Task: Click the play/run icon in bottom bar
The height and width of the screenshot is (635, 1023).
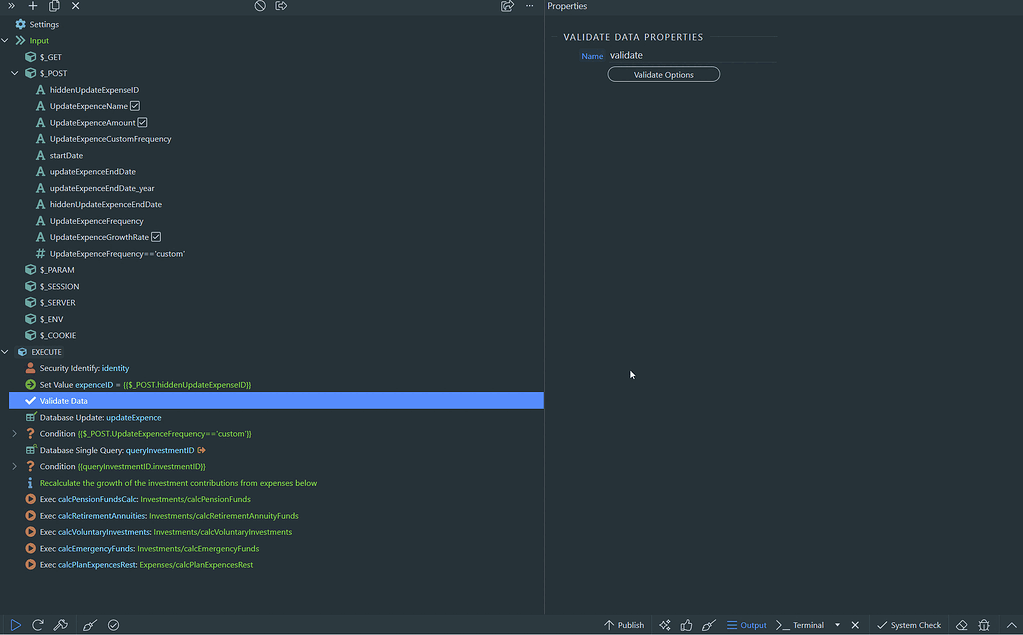Action: 16,625
